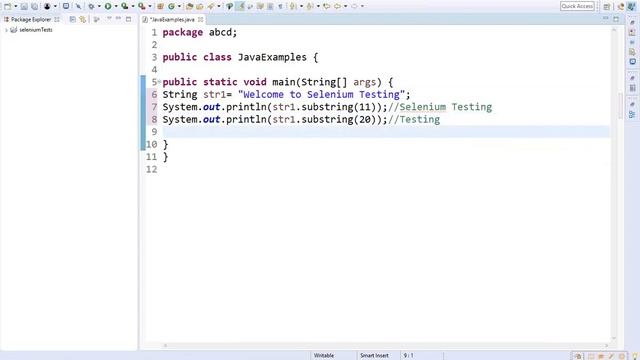The image size is (640, 360).
Task: Click the Back navigation yellow arrow
Action: (x=338, y=6)
